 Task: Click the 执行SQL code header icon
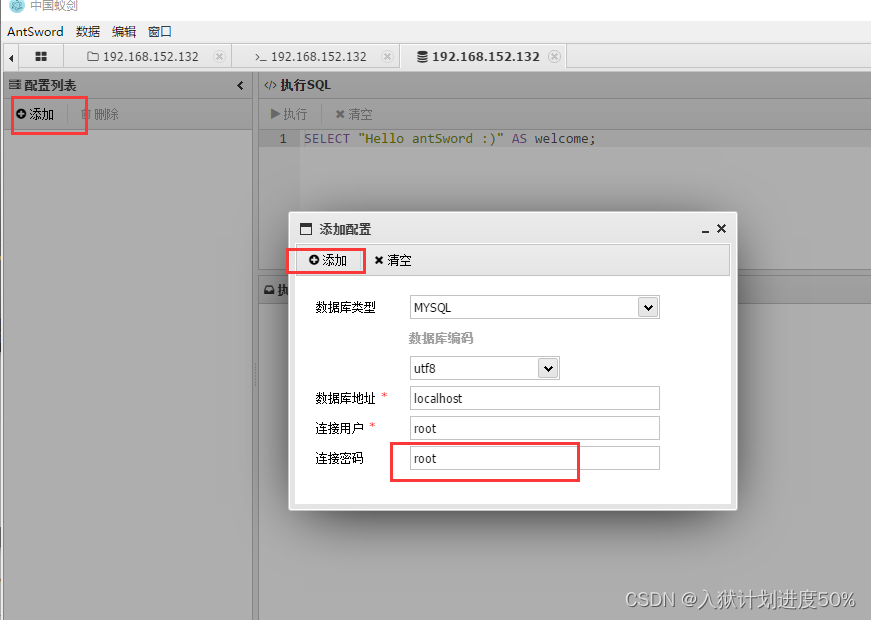click(270, 85)
